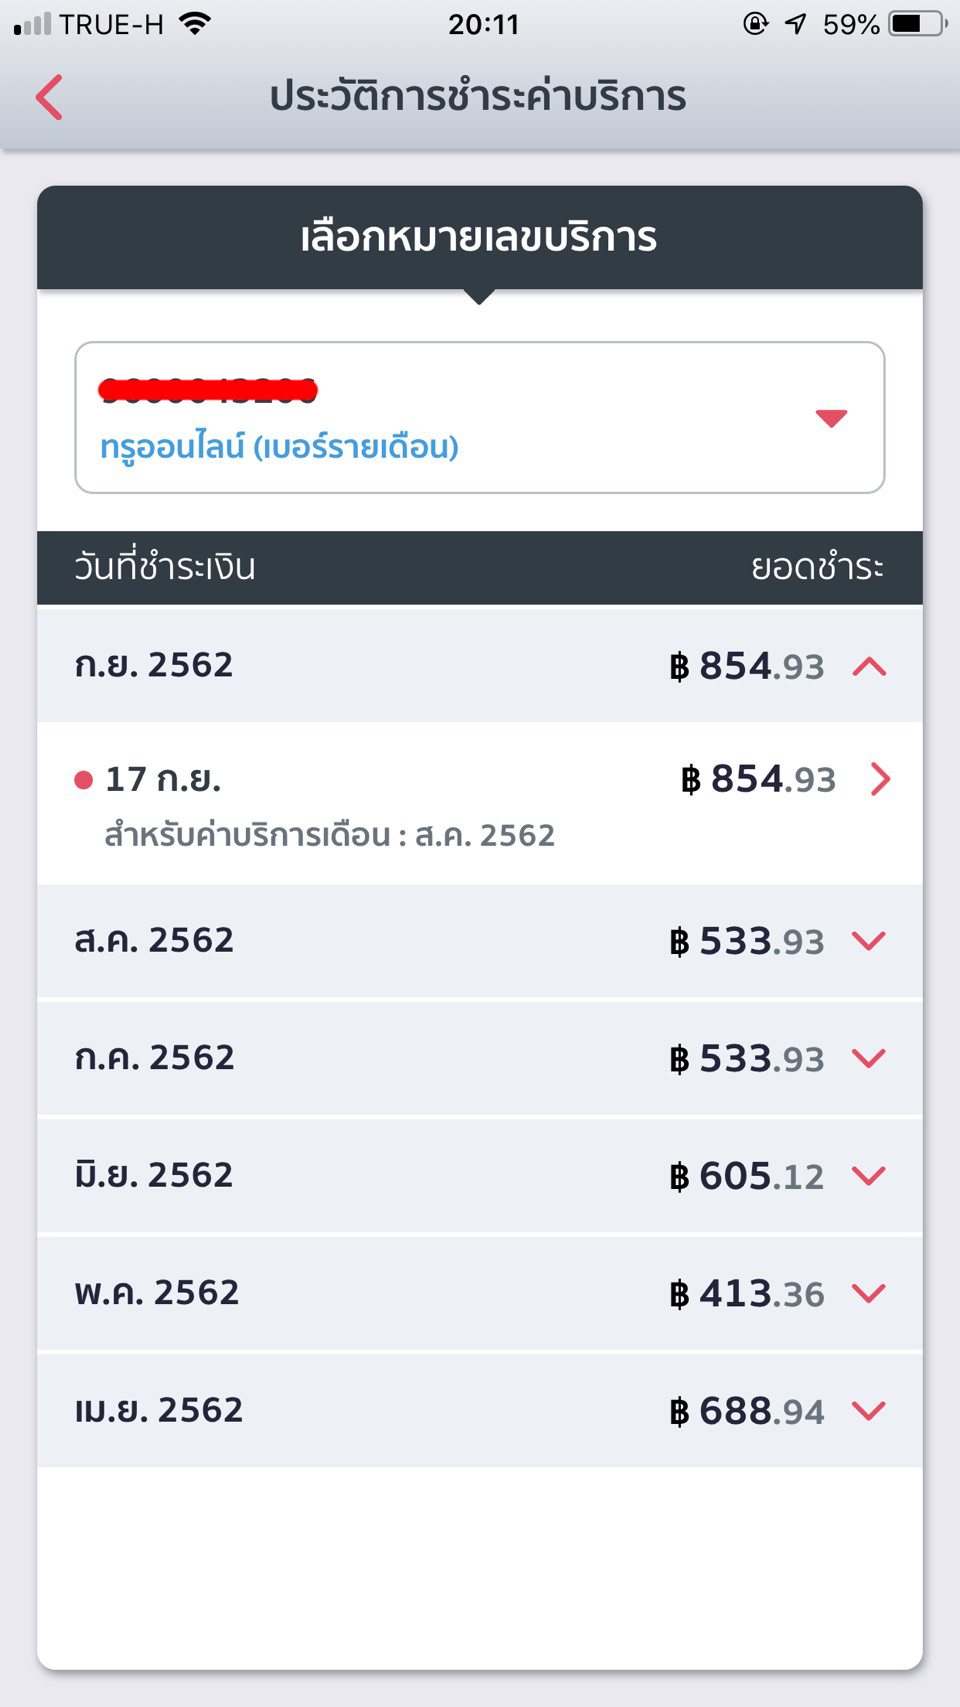Tap the location arrow status icon
Screen dimensions: 960x1707
tap(796, 24)
